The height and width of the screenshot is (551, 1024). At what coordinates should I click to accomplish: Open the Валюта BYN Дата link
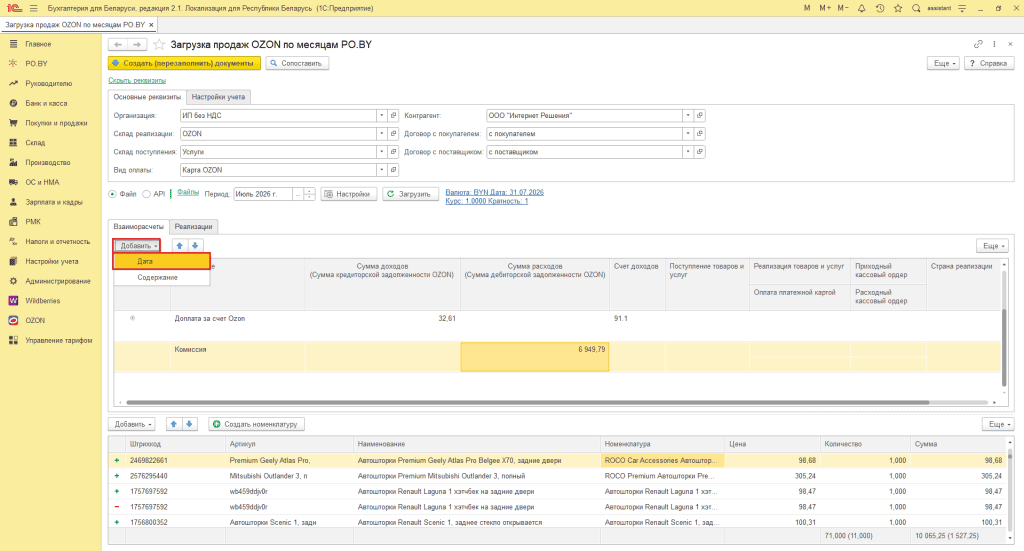[494, 193]
